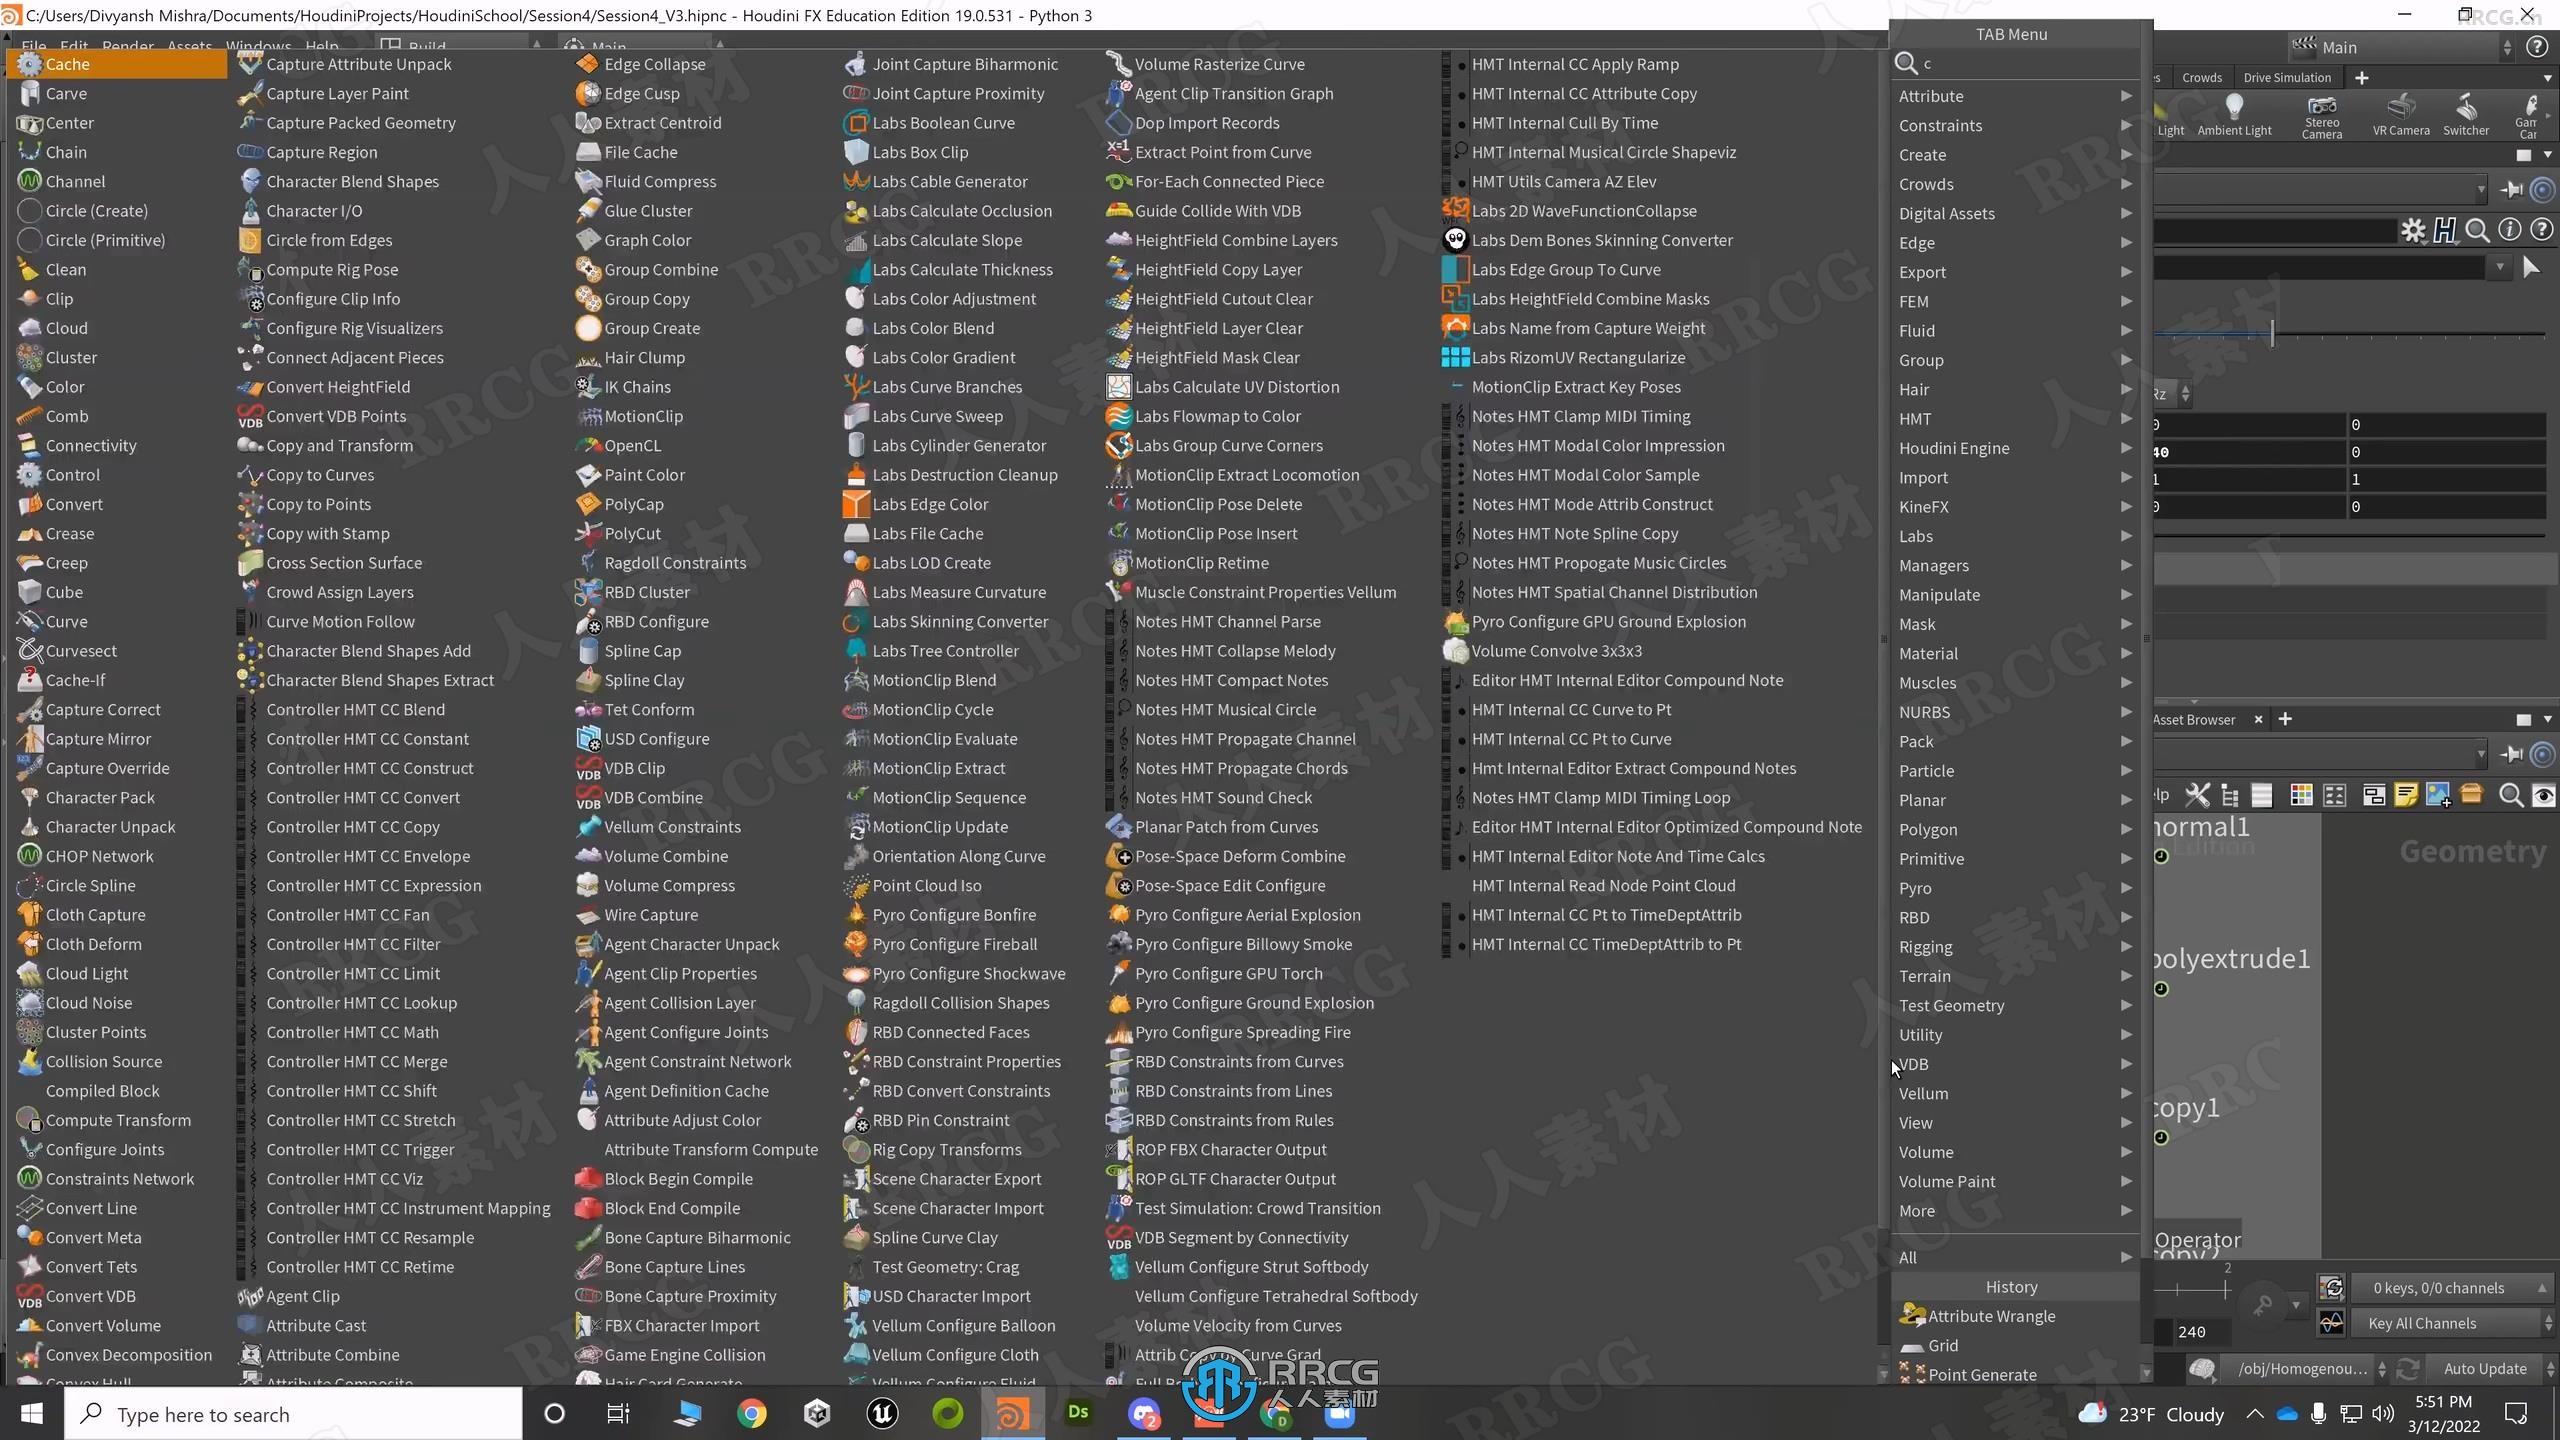2560x1440 pixels.
Task: Expand the Labs category submenu
Action: pyautogui.click(x=2014, y=536)
